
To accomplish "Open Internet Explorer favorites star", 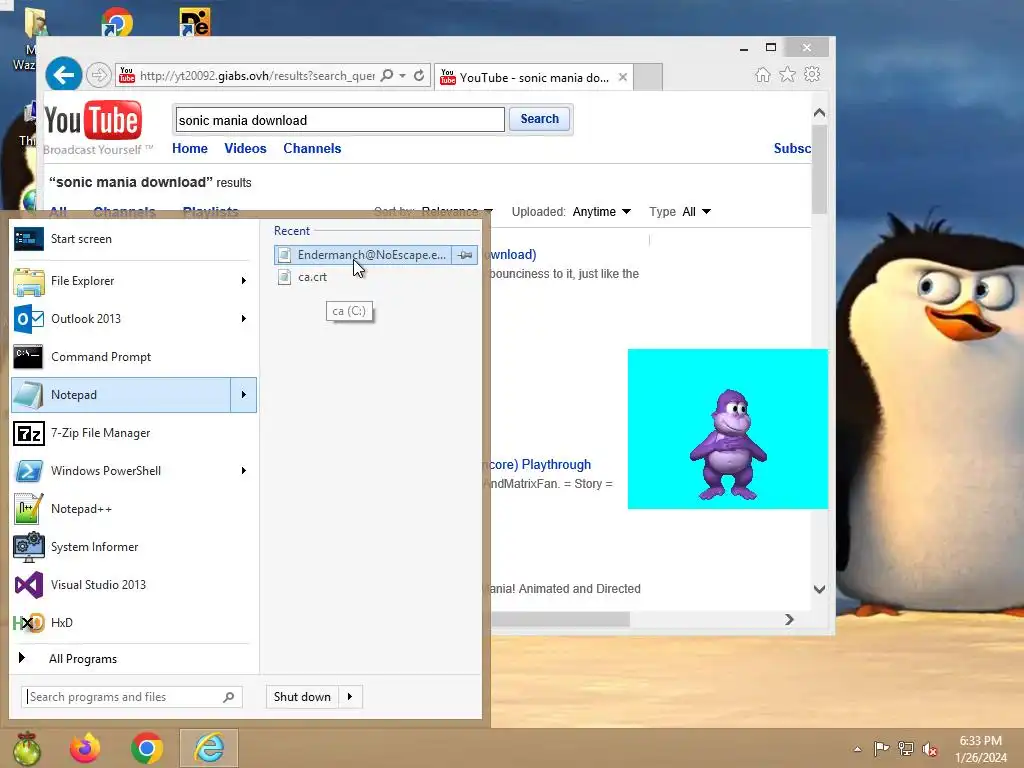I will click(x=788, y=74).
